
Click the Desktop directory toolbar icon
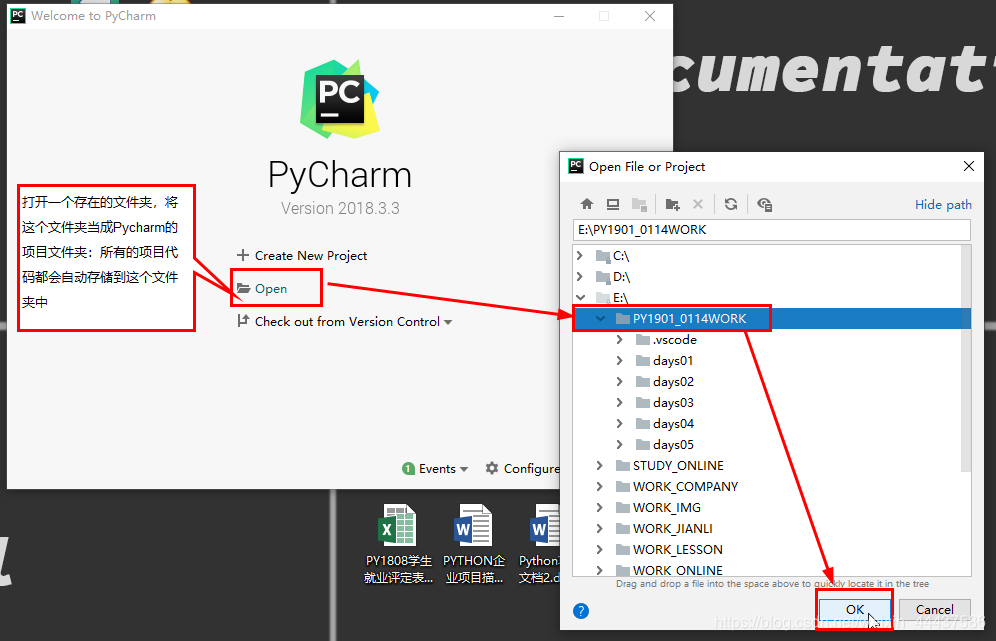click(x=613, y=204)
